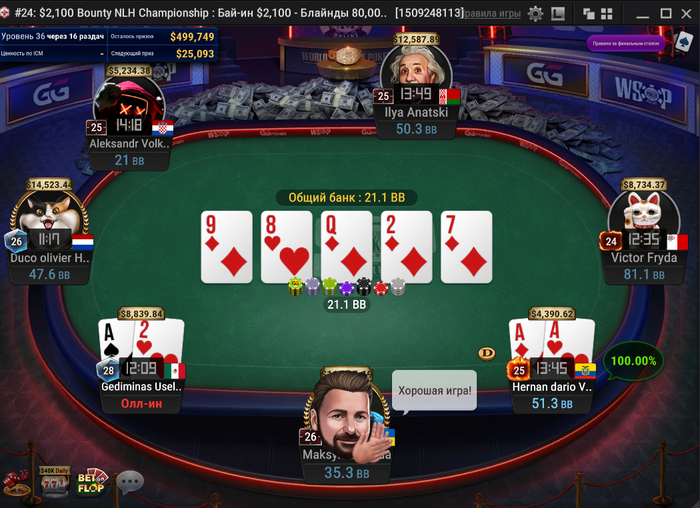Open the dice and roulette casino icon

[15, 483]
